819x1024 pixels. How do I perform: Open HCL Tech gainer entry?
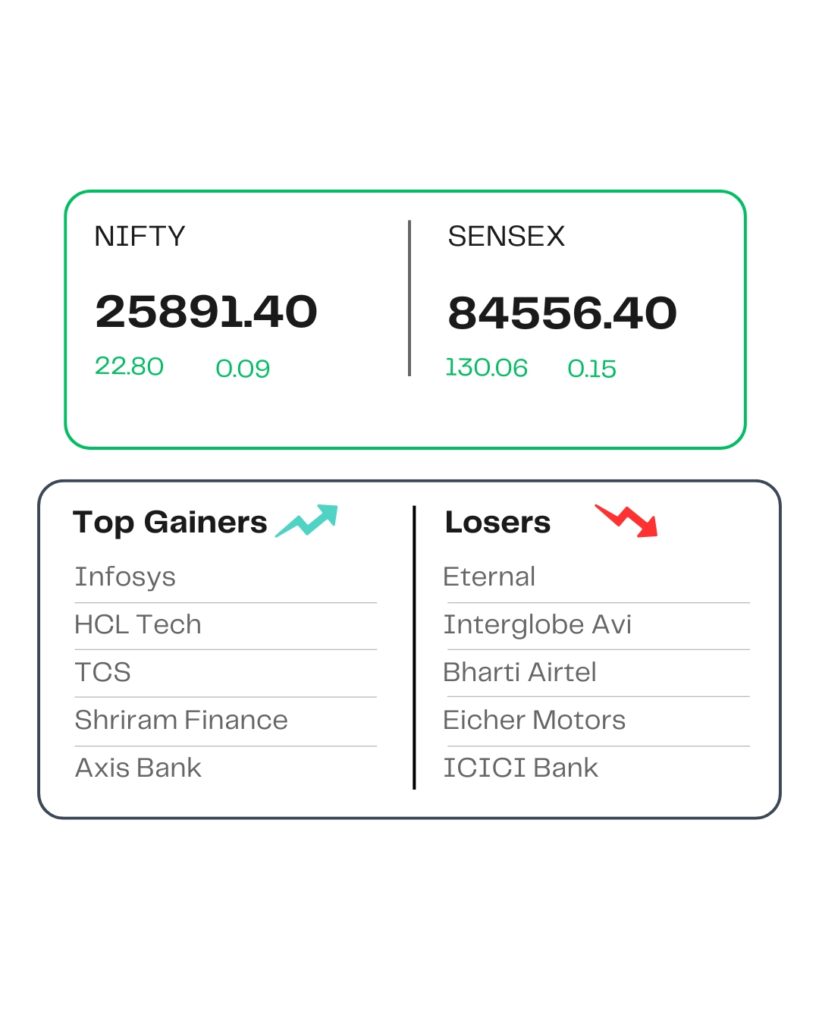[x=138, y=625]
